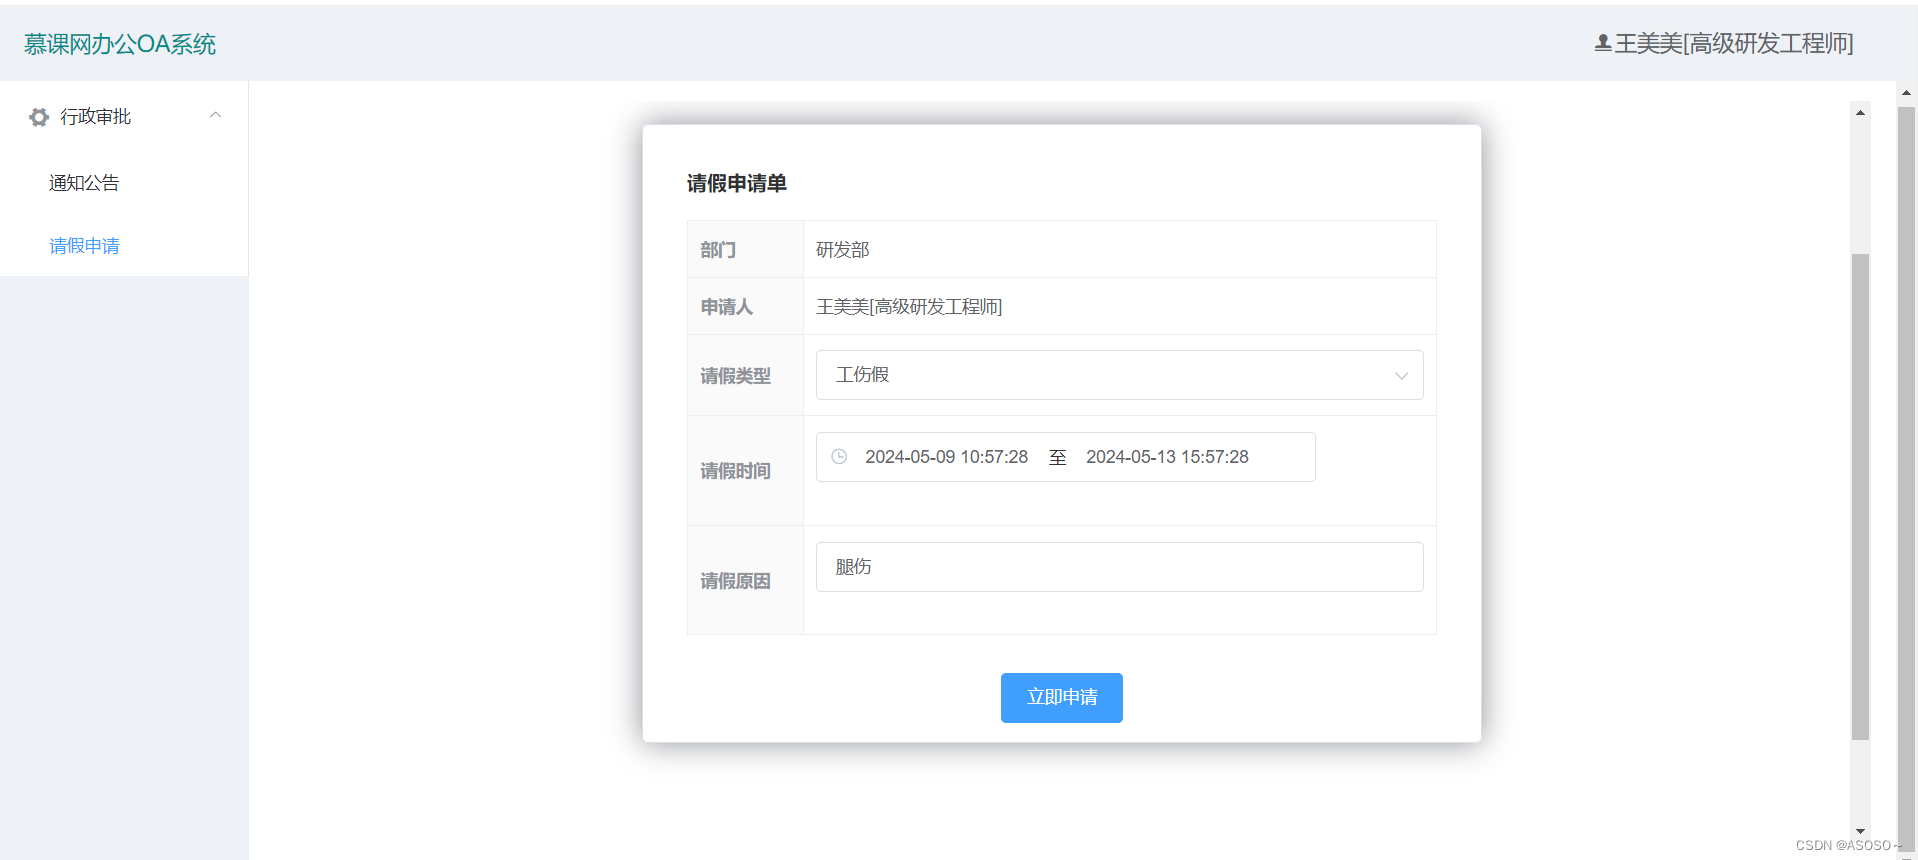Click the 请假原因 input containing 腿伤
The width and height of the screenshot is (1918, 860).
(x=1119, y=567)
